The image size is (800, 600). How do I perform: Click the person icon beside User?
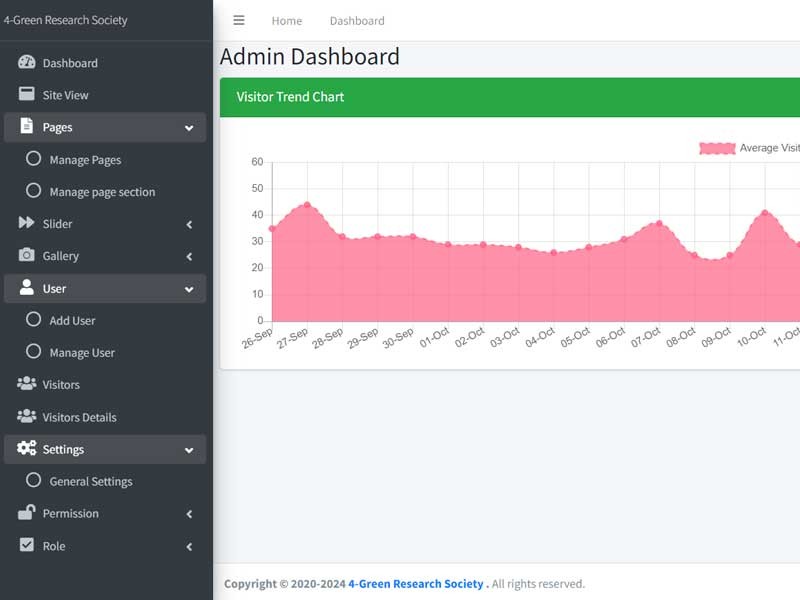[24, 287]
